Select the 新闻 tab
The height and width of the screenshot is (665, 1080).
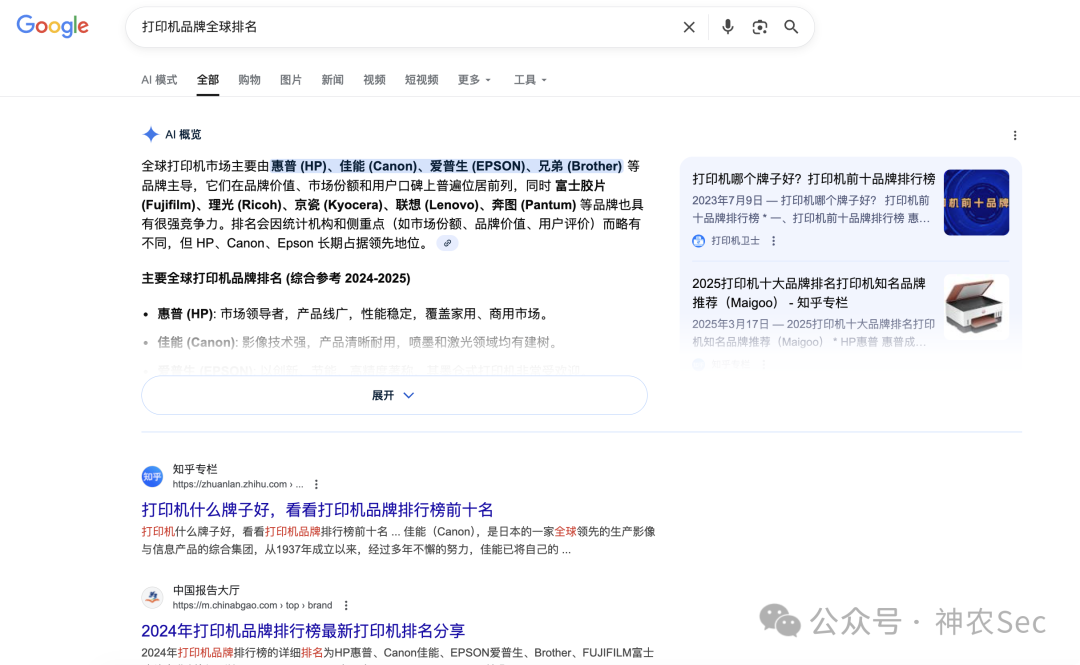pyautogui.click(x=332, y=79)
